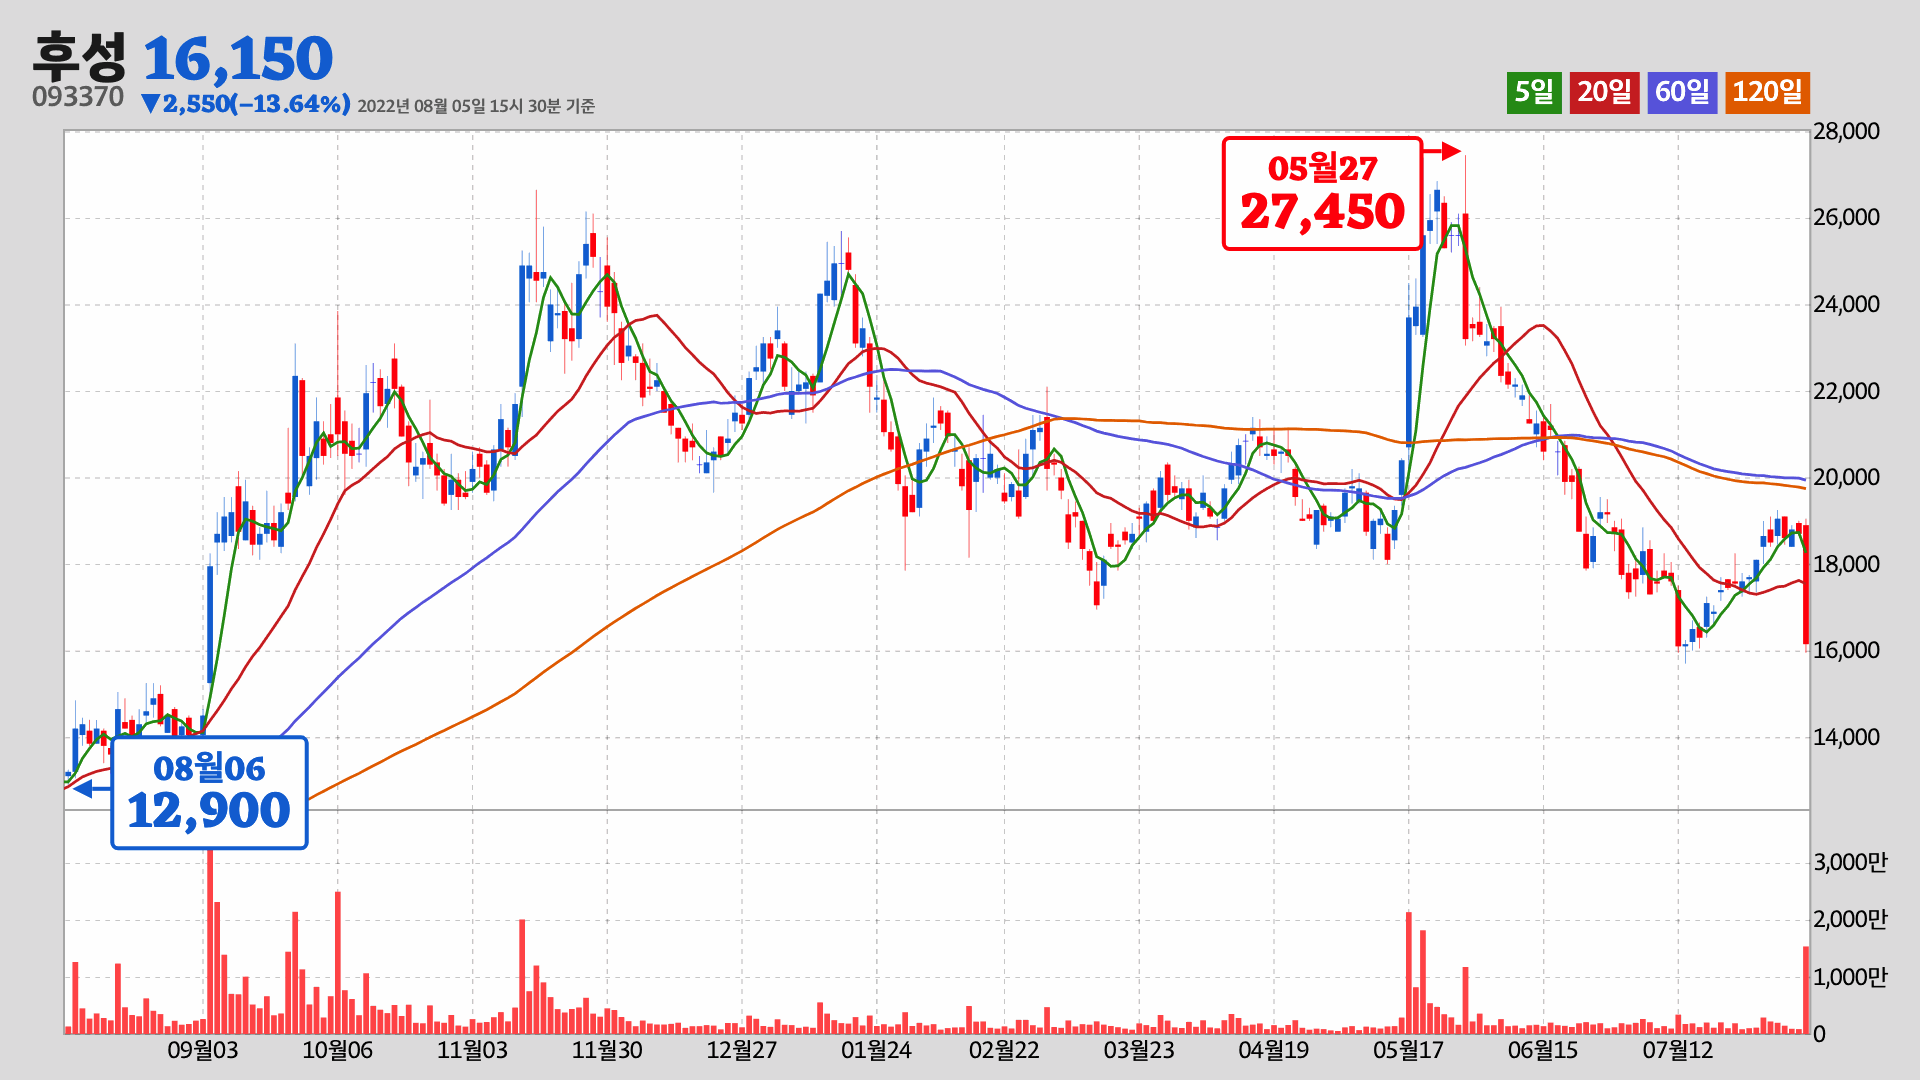Click the 08월06 12,900 low price box
The image size is (1920, 1080).
209,793
